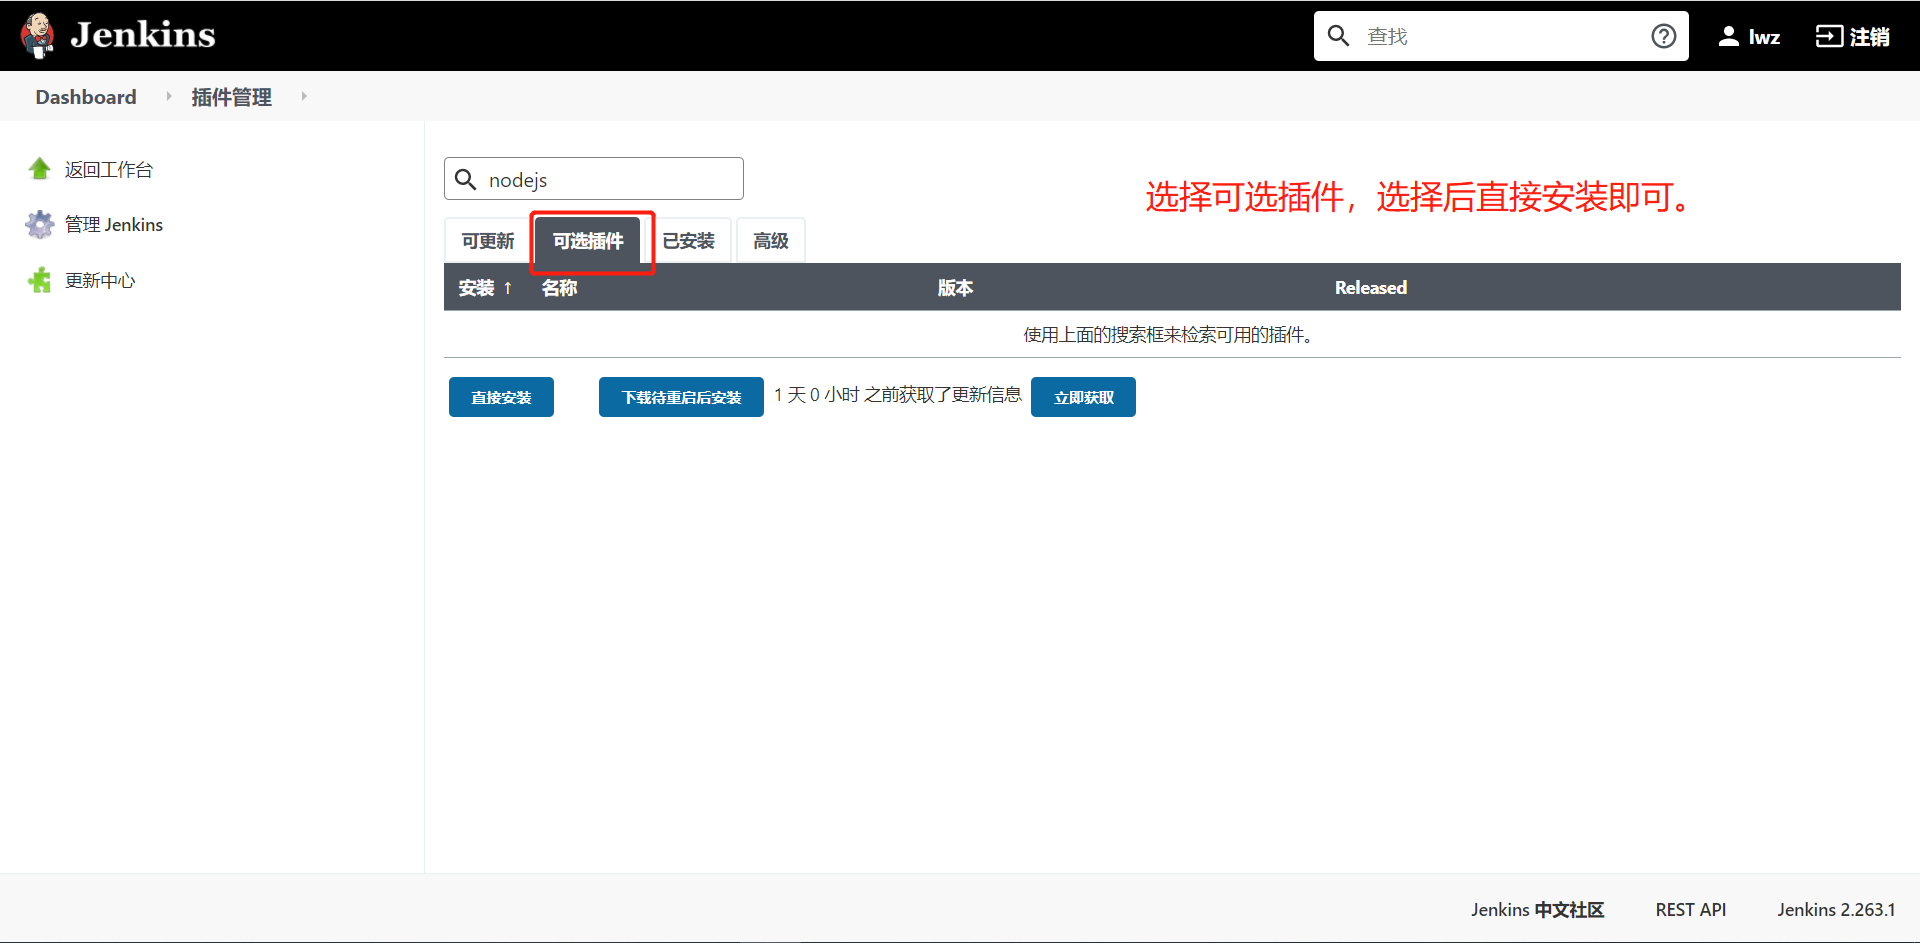Open the 插件管理 breadcrumb
This screenshot has width=1920, height=943.
click(x=231, y=97)
